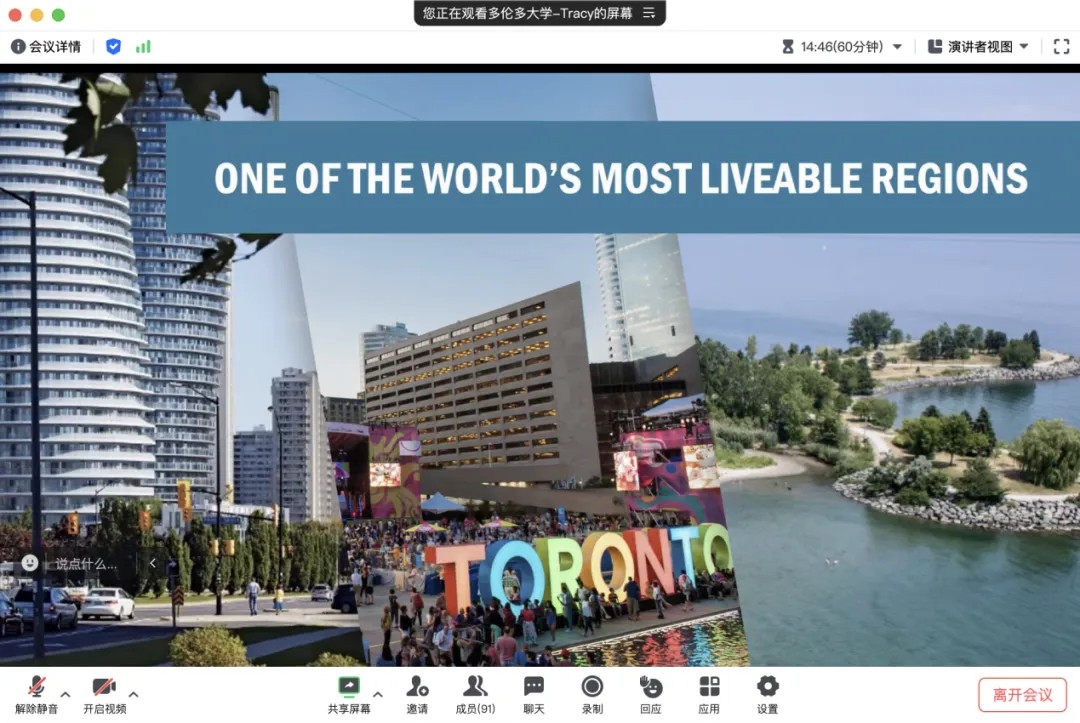The height and width of the screenshot is (723, 1080).
Task: Open meeting details (会议详情)
Action: click(x=45, y=47)
